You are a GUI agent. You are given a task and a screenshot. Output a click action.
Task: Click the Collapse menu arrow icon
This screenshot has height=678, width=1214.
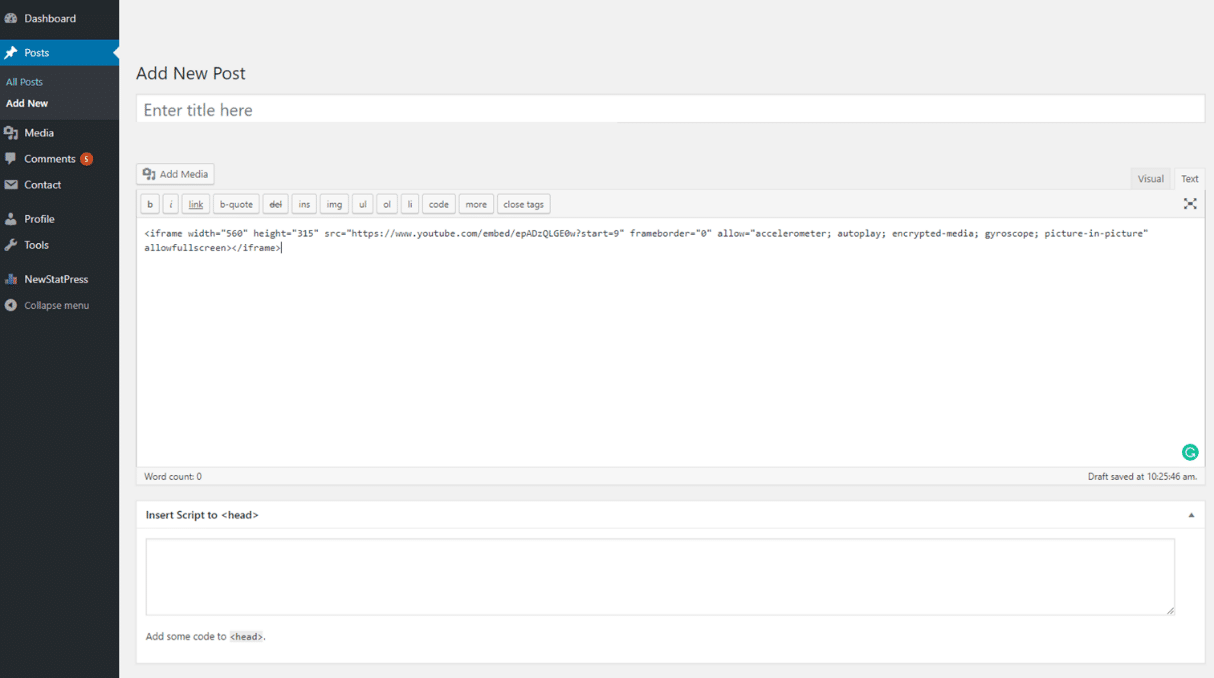11,305
